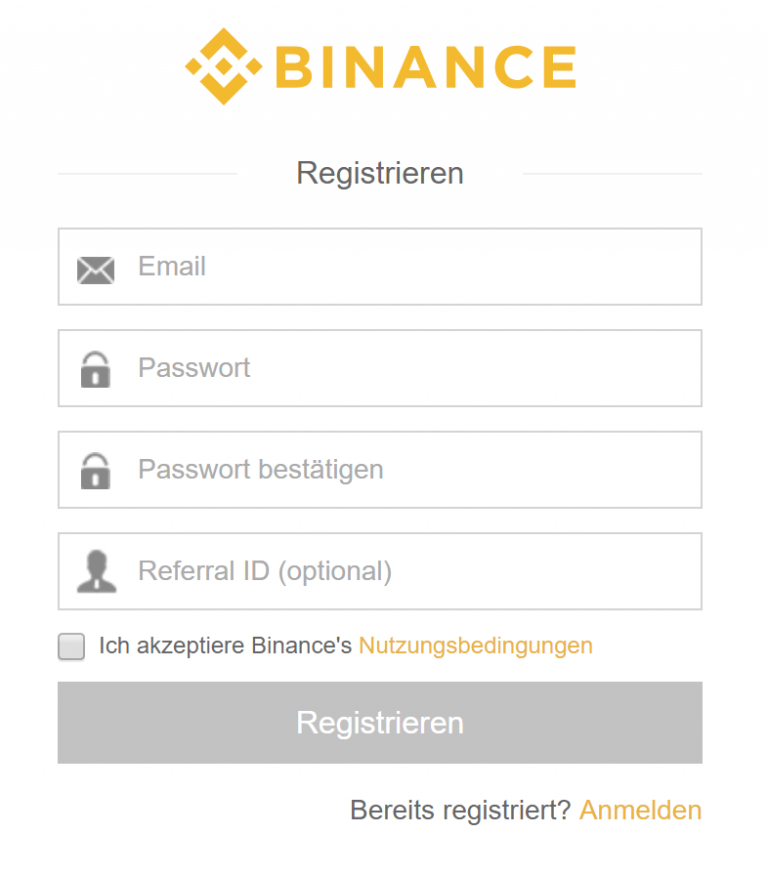
Task: Tick the terms acceptance checkbox
Action: [x=71, y=646]
